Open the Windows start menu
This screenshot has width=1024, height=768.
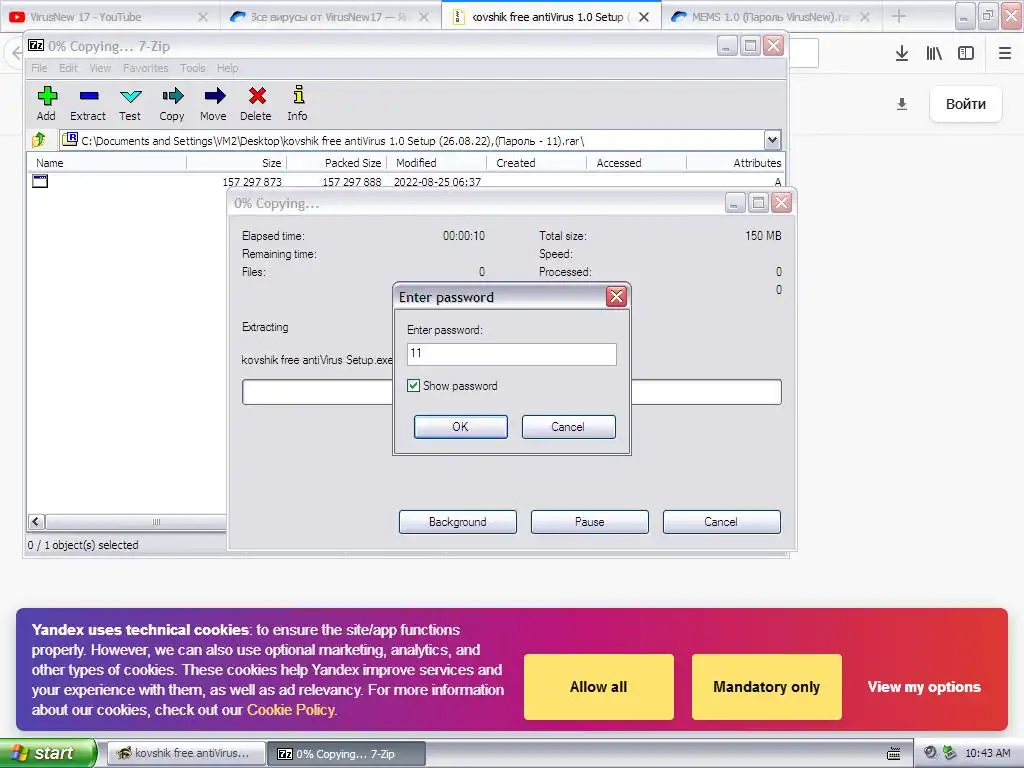[47, 754]
